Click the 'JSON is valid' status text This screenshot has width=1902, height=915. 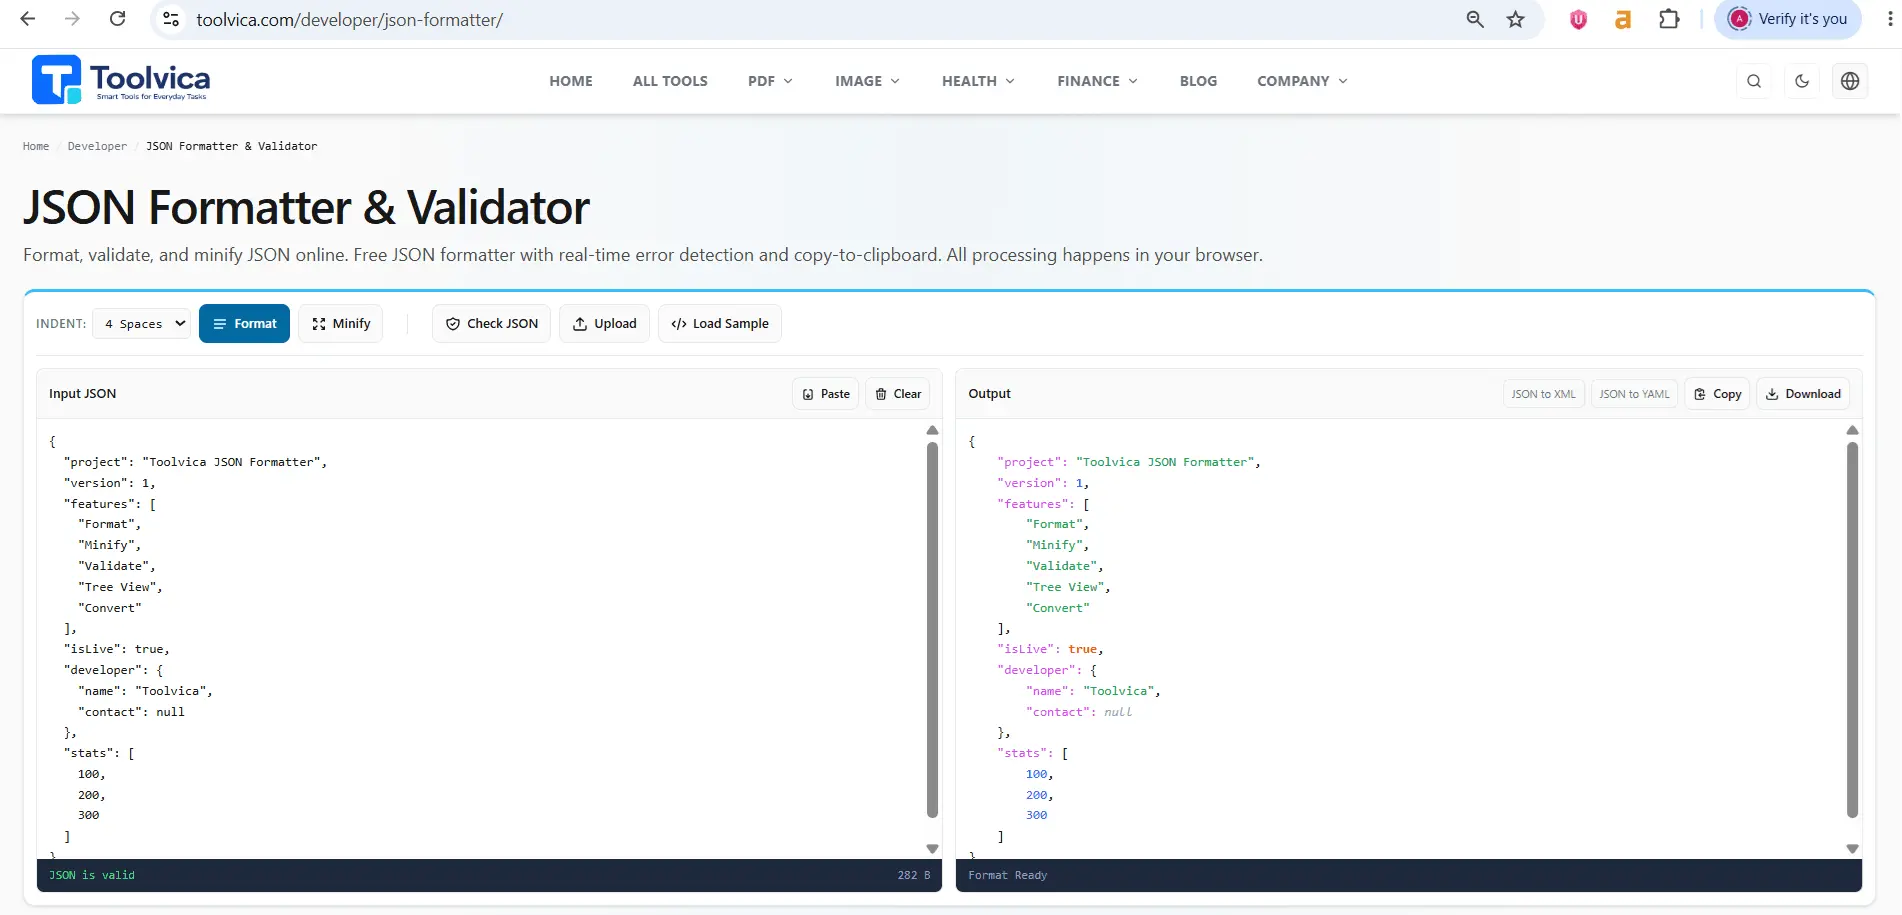click(91, 875)
